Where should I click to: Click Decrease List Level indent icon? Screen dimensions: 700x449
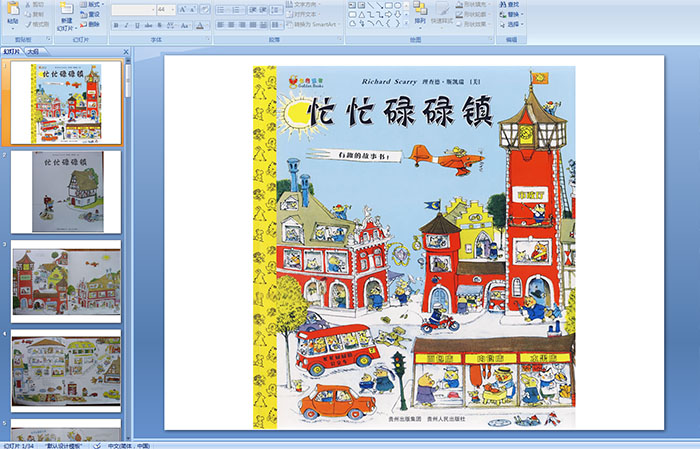252,10
